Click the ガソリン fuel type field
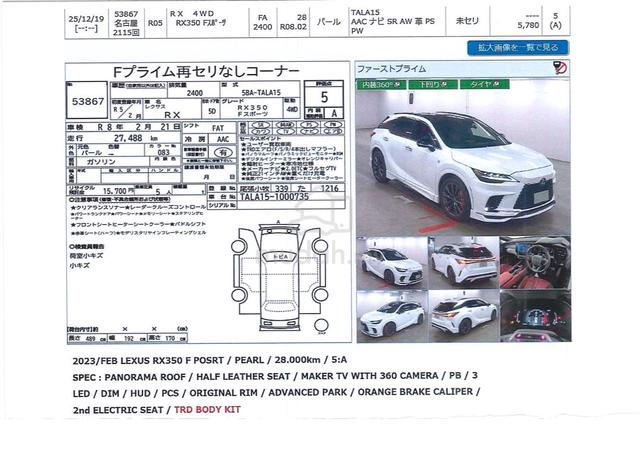Image resolution: width=640 pixels, height=452 pixels. click(x=101, y=162)
